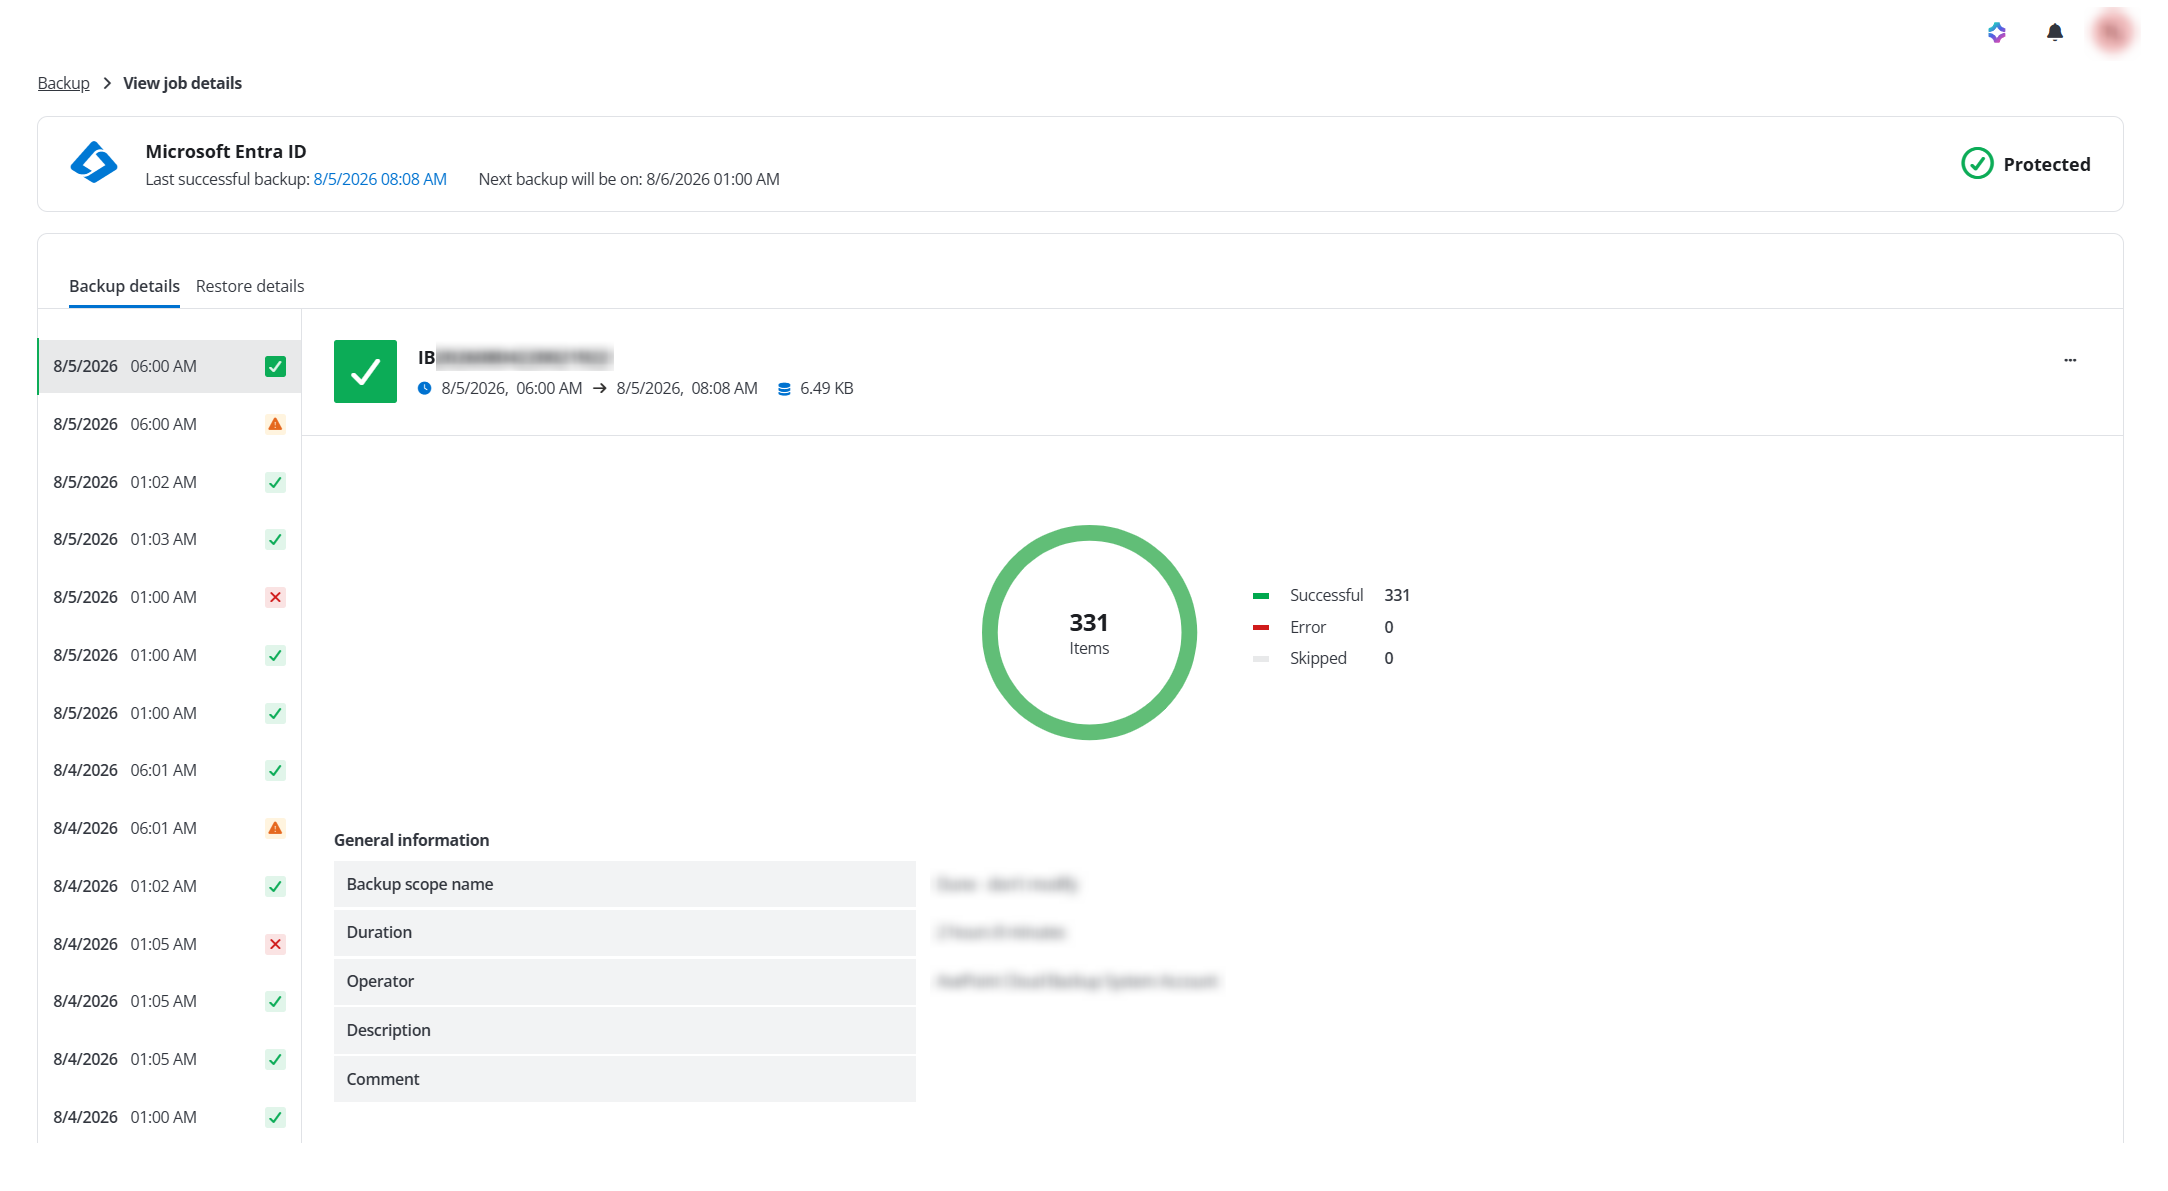
Task: Click the 6.49 KB backup size value
Action: [x=826, y=389]
